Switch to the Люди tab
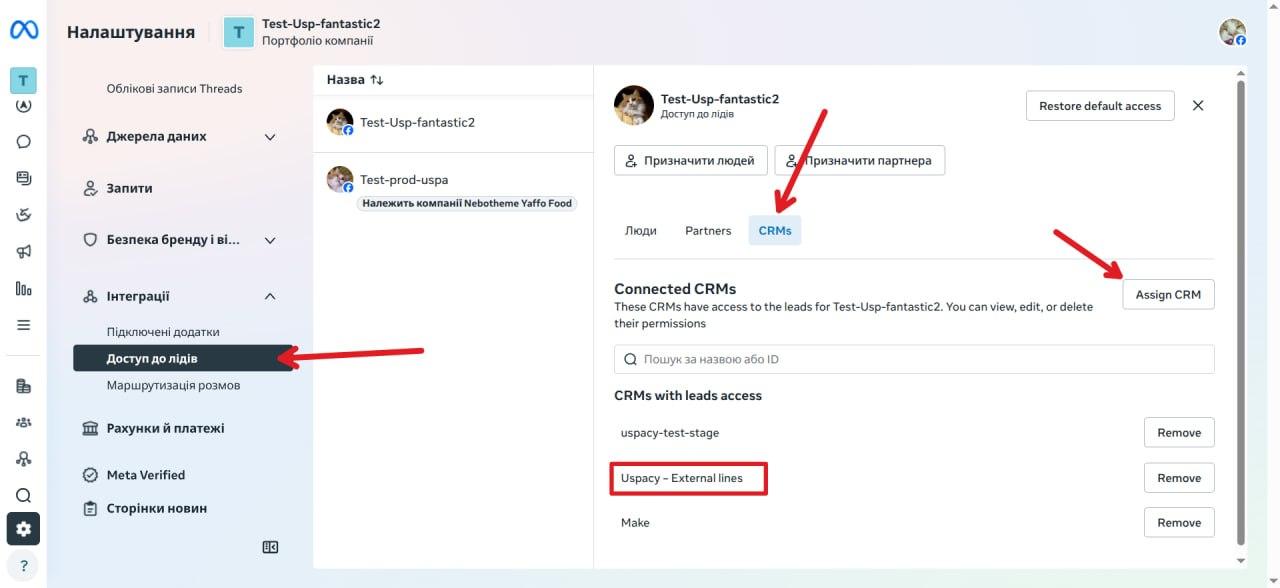This screenshot has height=588, width=1280. point(641,231)
